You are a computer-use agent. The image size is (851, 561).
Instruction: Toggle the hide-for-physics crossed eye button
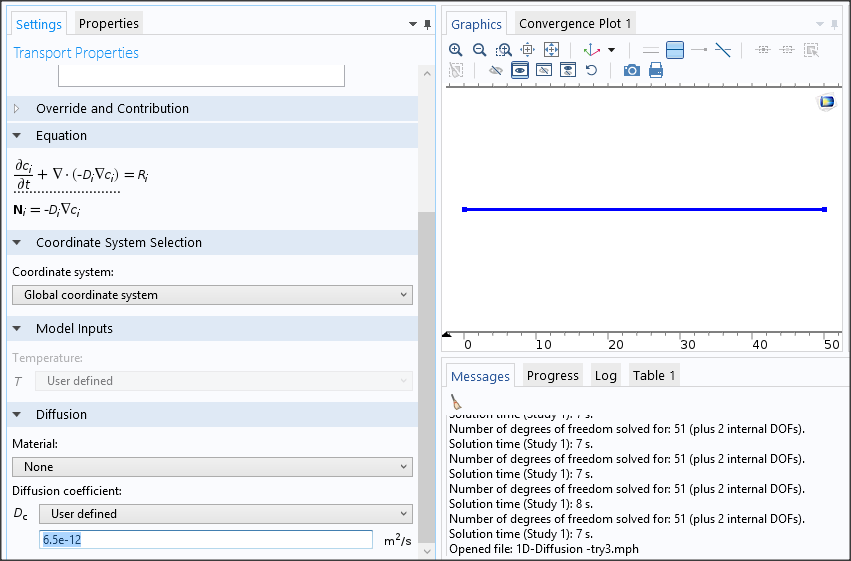[495, 70]
